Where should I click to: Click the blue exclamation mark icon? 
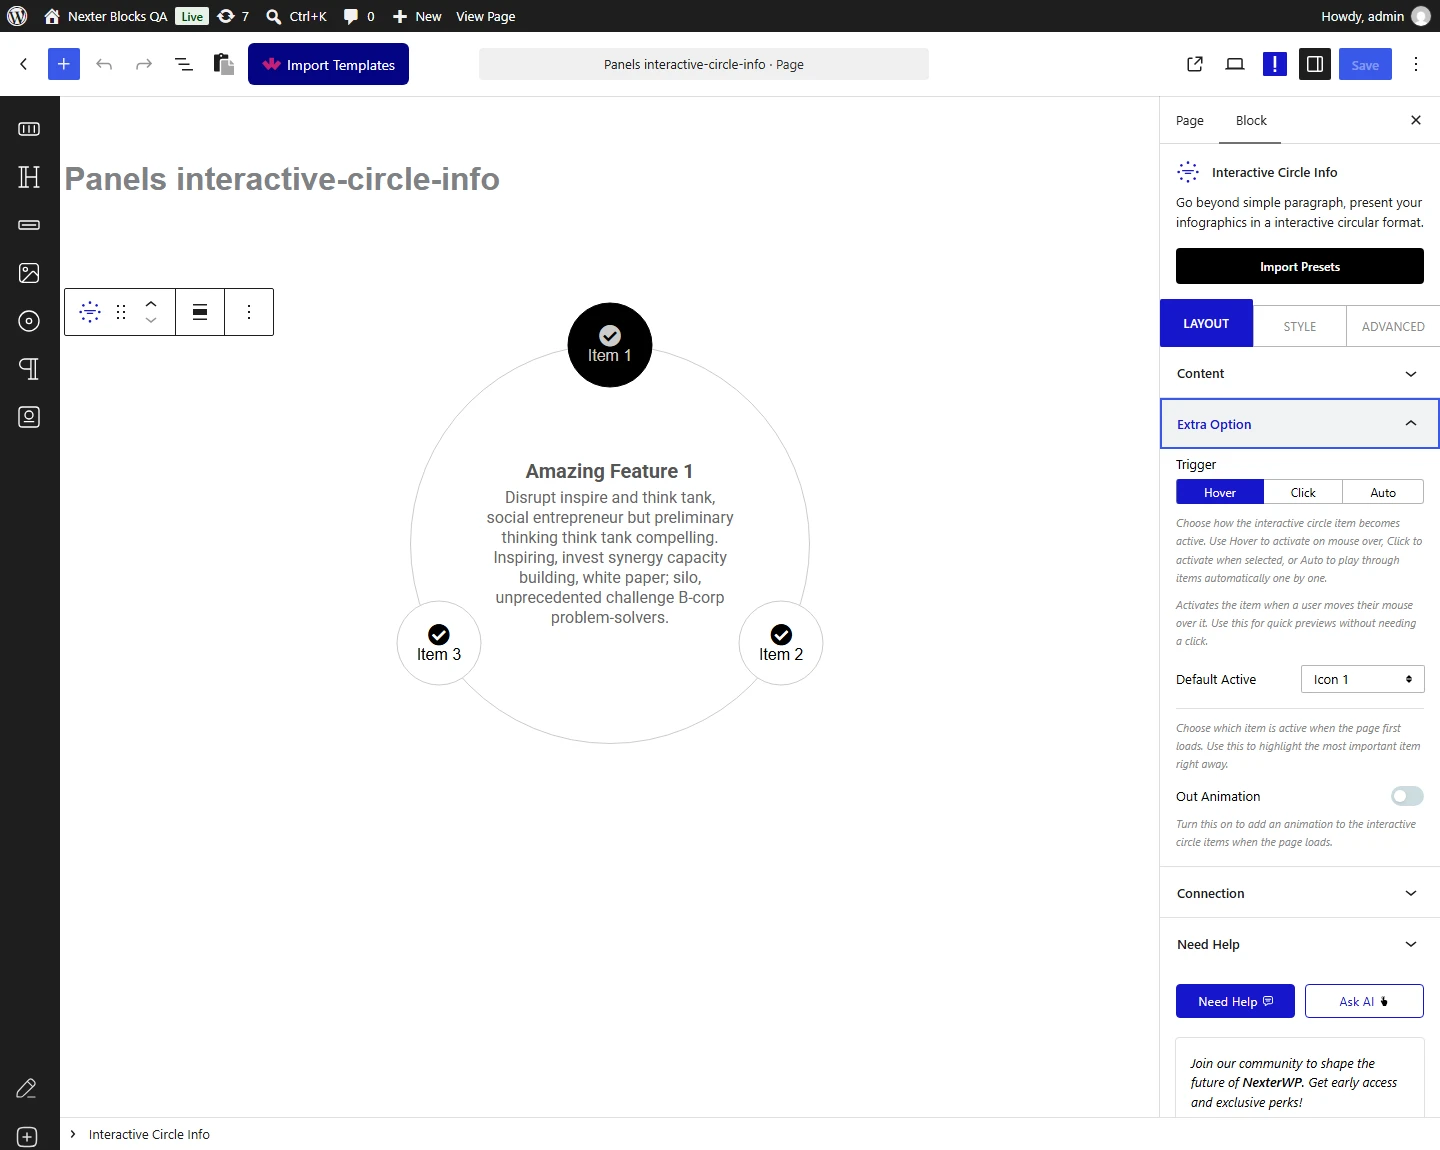point(1275,64)
